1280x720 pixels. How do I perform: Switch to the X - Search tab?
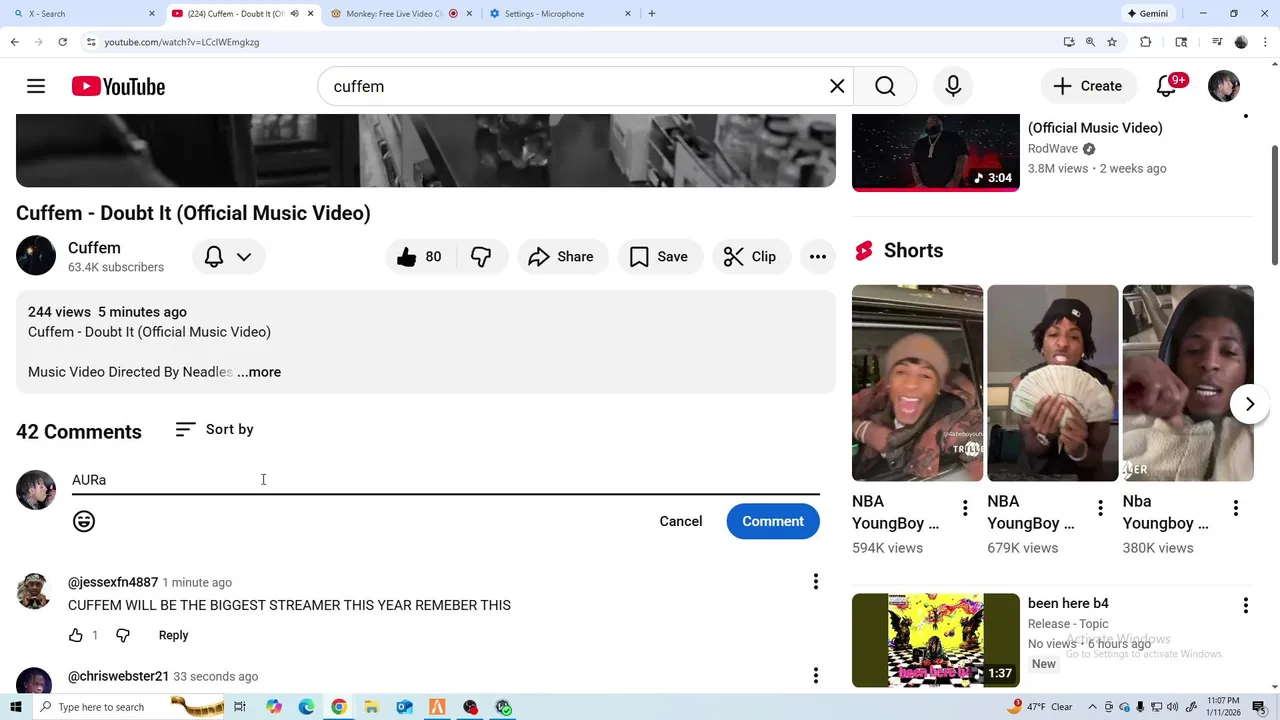point(83,14)
